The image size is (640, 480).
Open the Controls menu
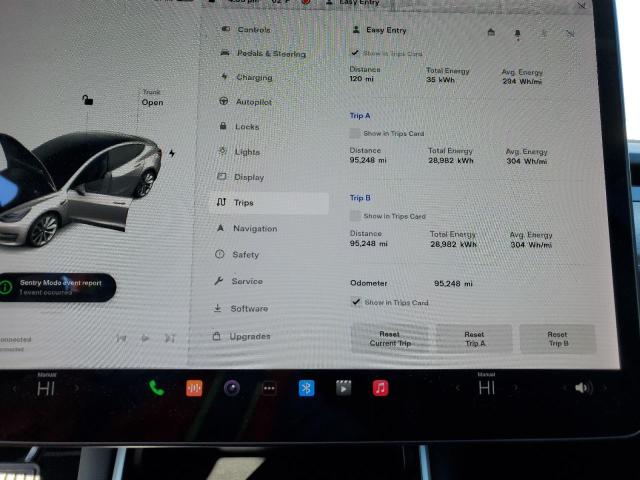coord(246,29)
